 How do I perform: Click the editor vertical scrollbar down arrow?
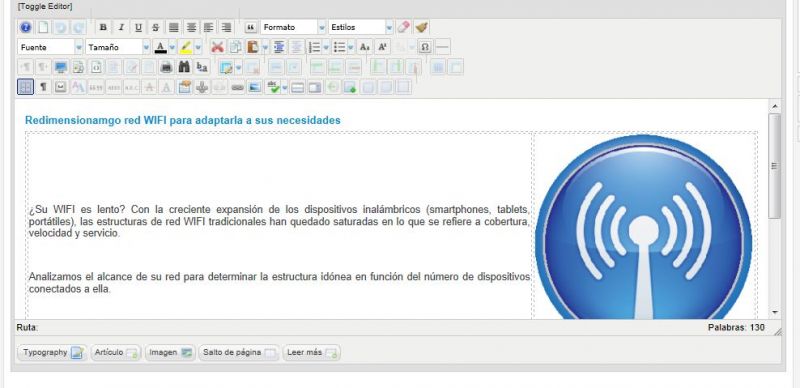click(x=775, y=312)
